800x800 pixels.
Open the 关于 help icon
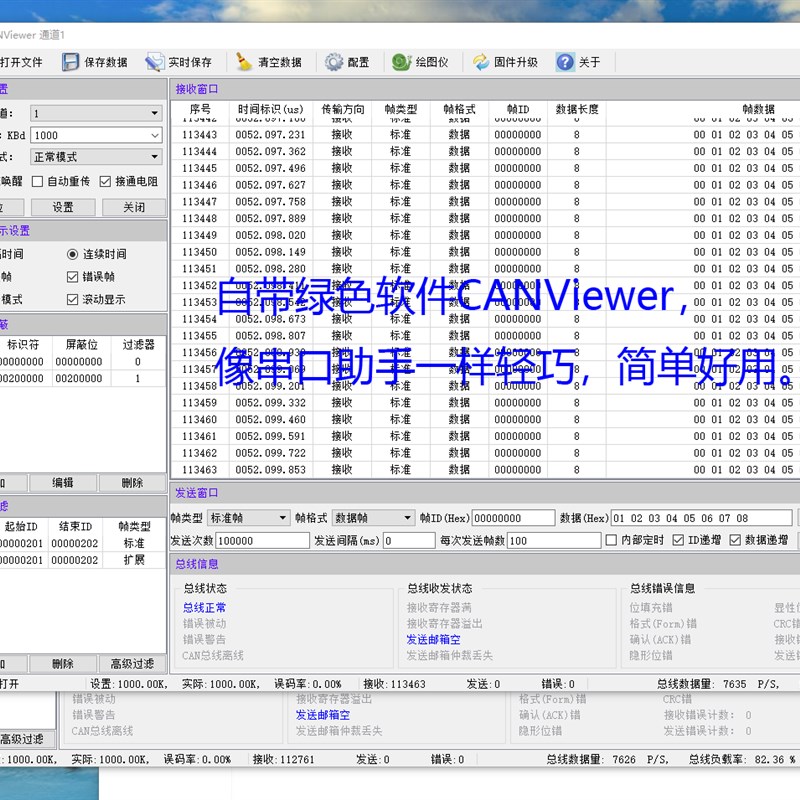click(x=565, y=62)
